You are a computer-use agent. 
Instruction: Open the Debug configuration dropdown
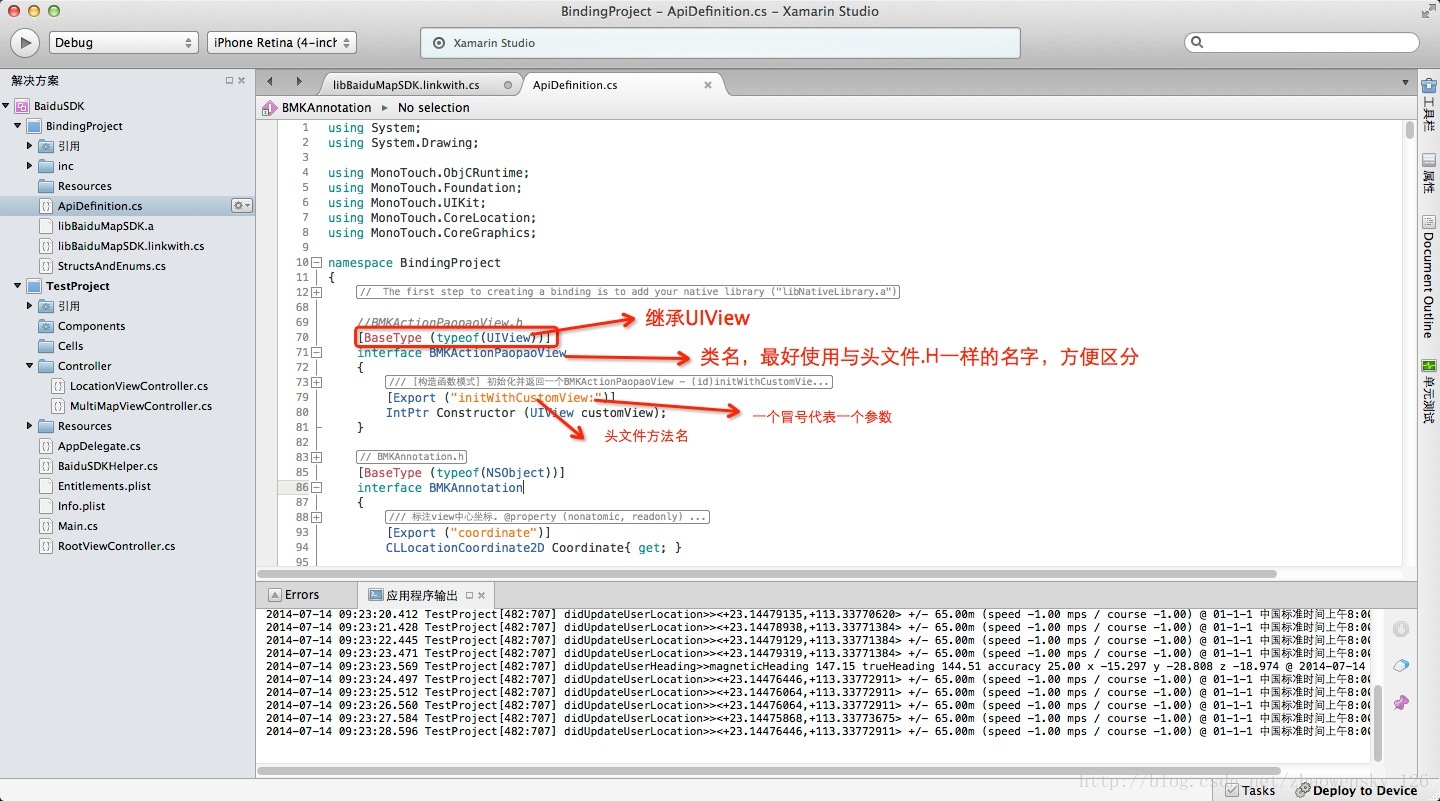pos(122,43)
